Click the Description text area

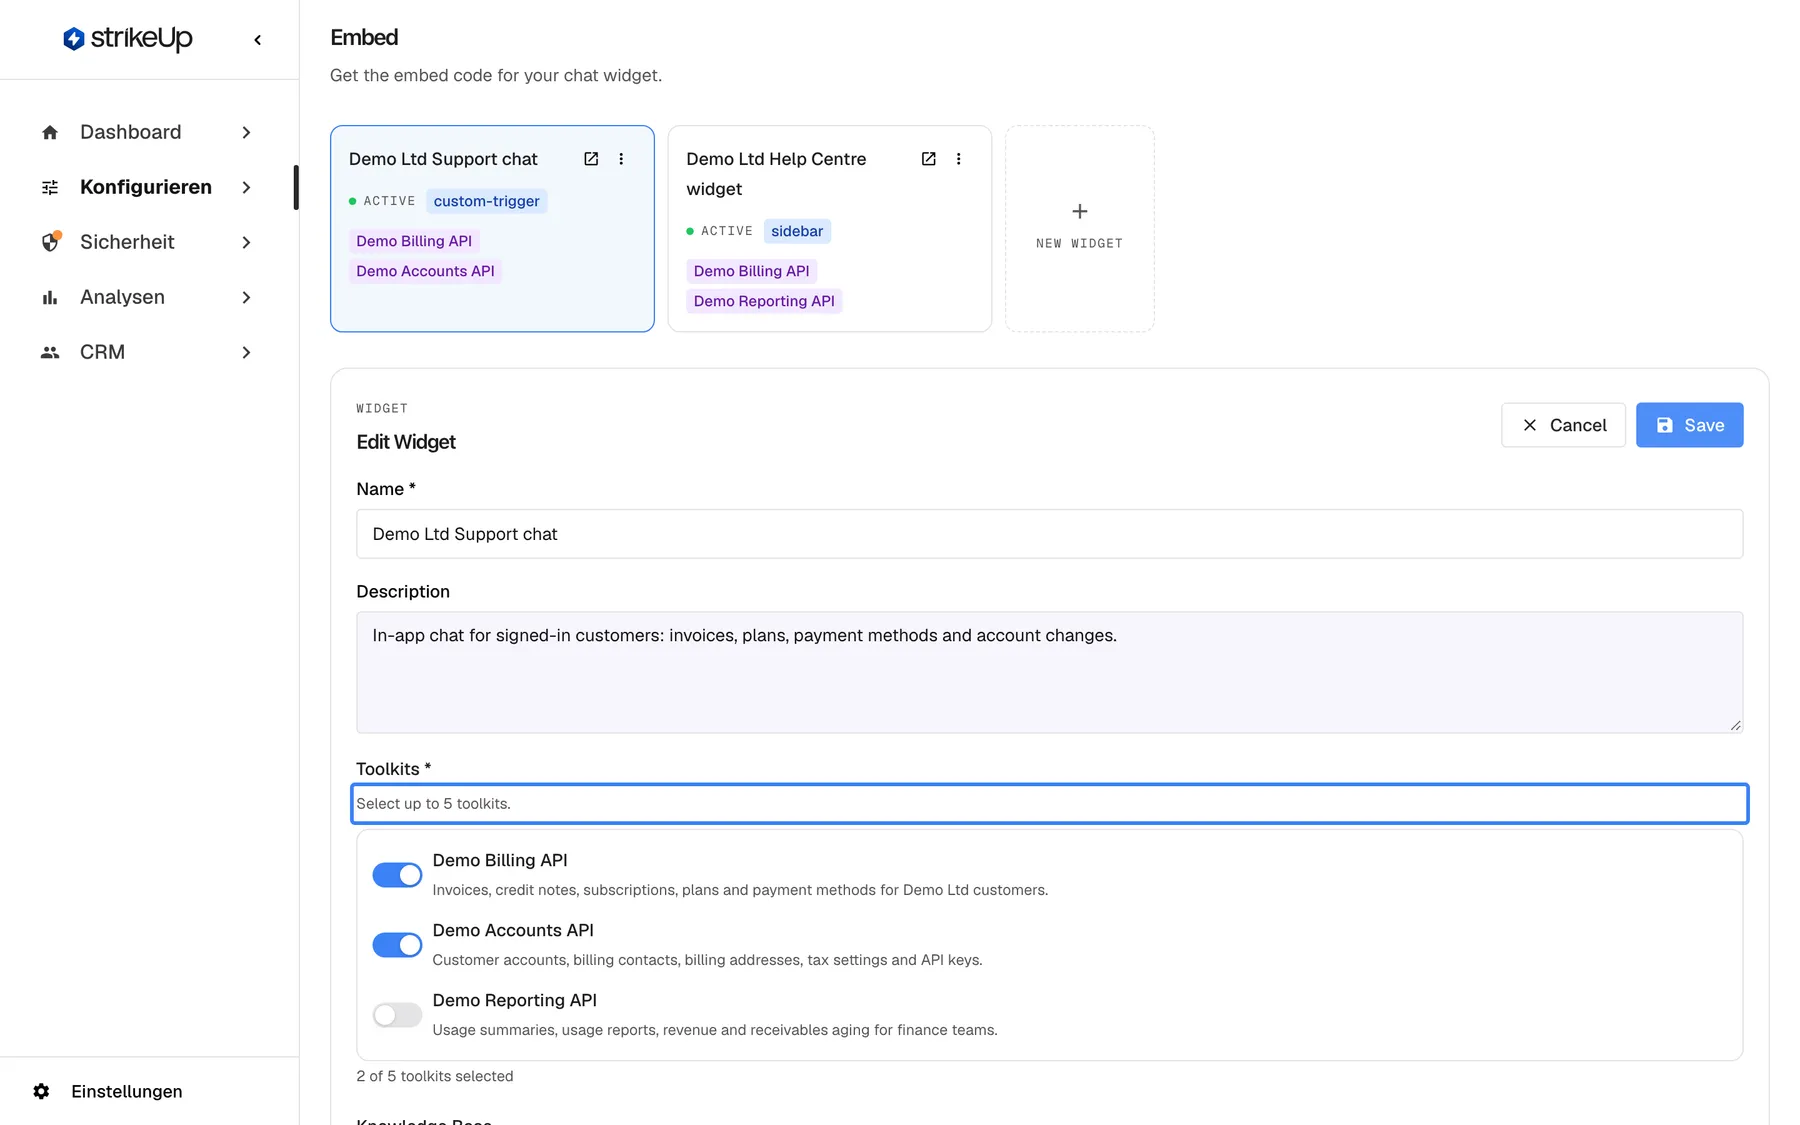tap(1049, 672)
